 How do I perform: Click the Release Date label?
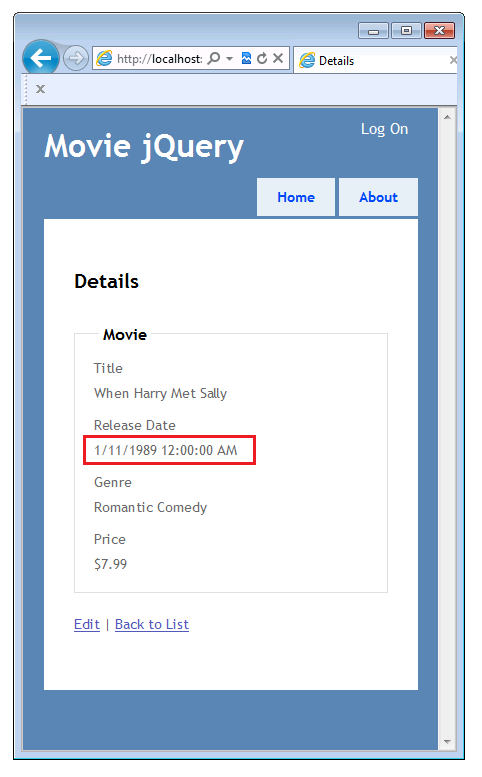point(135,425)
